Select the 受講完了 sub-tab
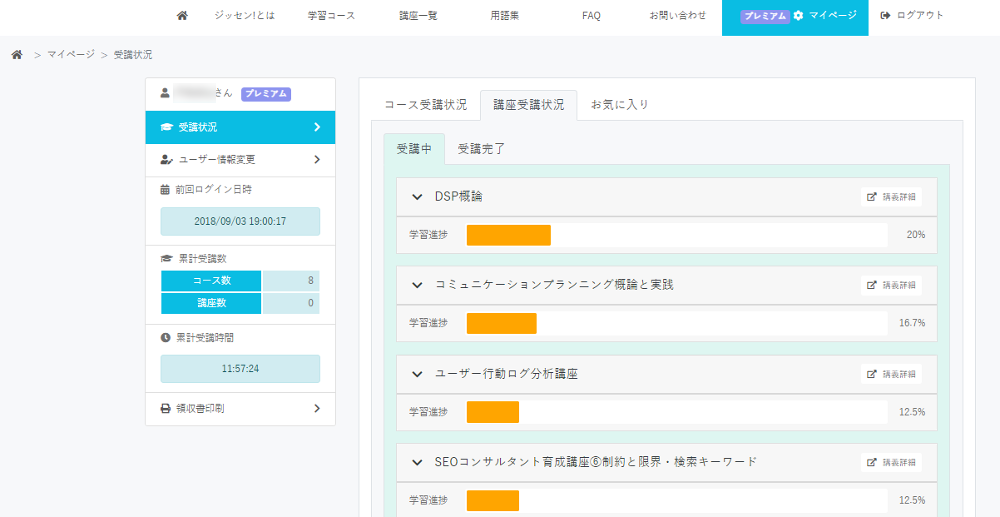This screenshot has height=517, width=1000. coord(481,149)
